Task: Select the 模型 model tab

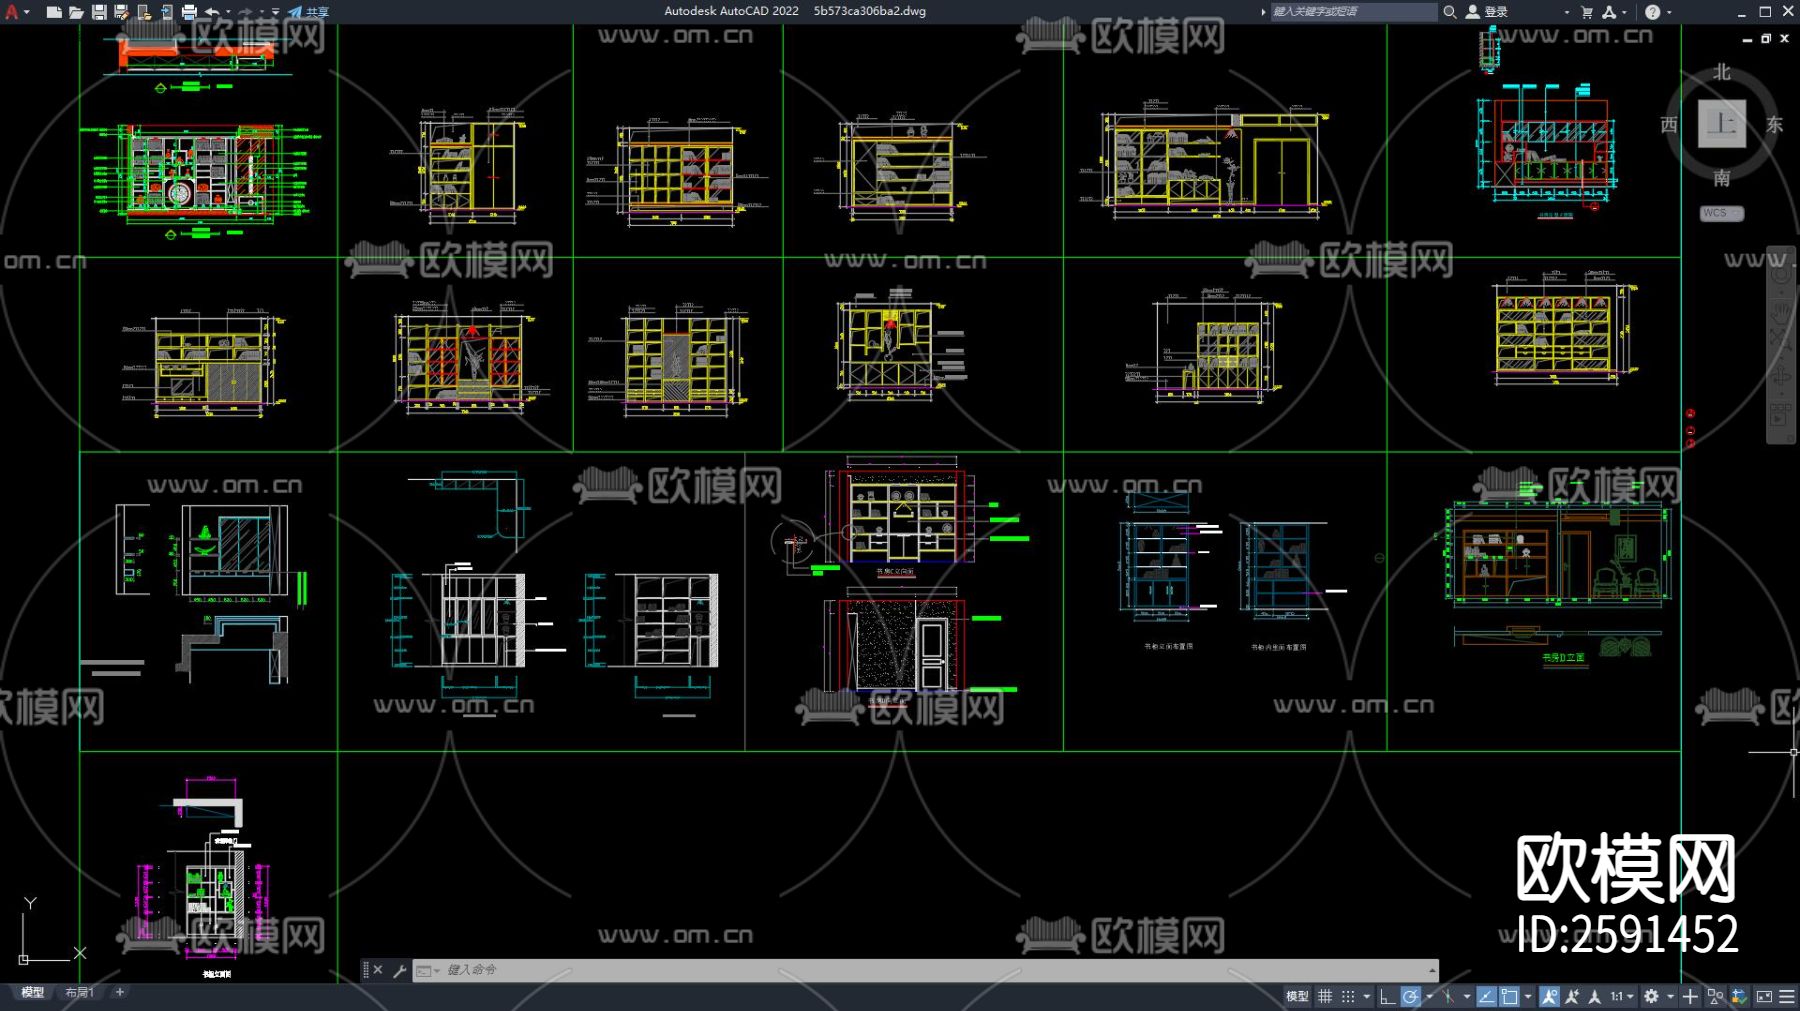Action: [x=33, y=992]
